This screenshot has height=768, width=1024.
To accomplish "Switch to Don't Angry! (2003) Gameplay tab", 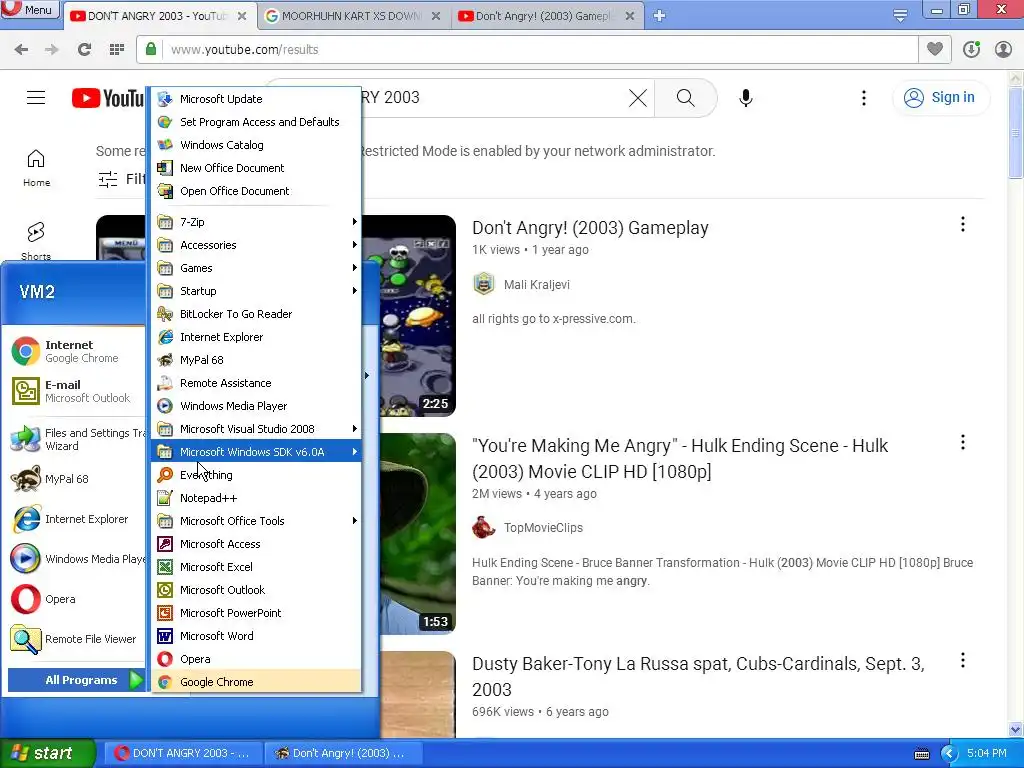I will coord(546,16).
